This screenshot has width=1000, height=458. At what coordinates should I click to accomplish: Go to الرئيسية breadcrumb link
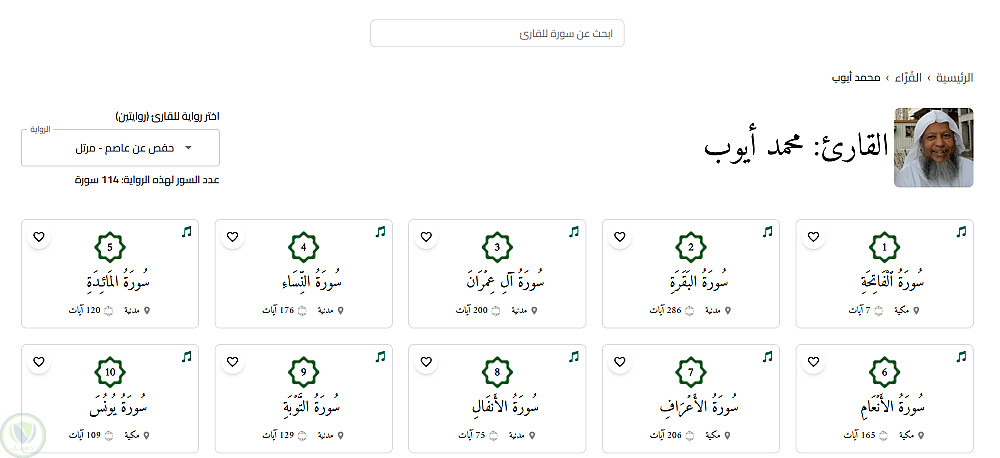[x=955, y=77]
